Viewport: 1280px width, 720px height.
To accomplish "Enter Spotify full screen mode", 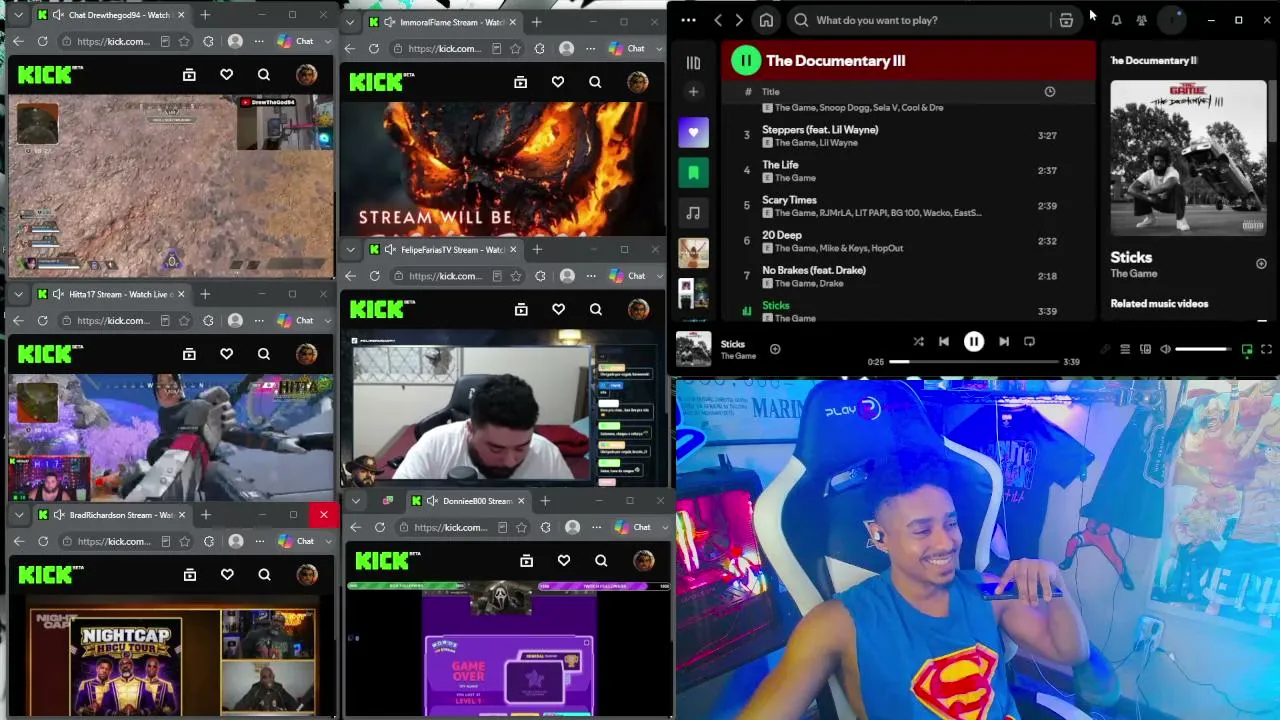I will point(1266,350).
